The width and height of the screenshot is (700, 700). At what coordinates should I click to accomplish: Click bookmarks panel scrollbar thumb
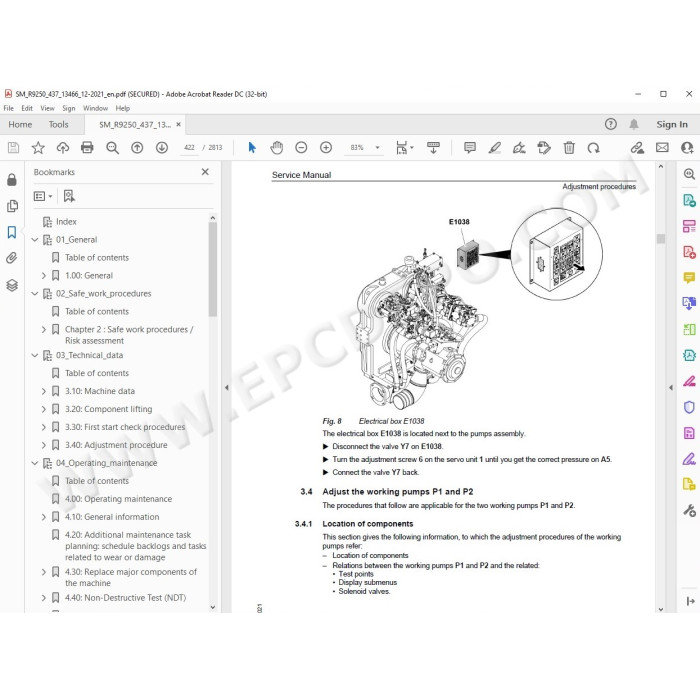pyautogui.click(x=212, y=270)
